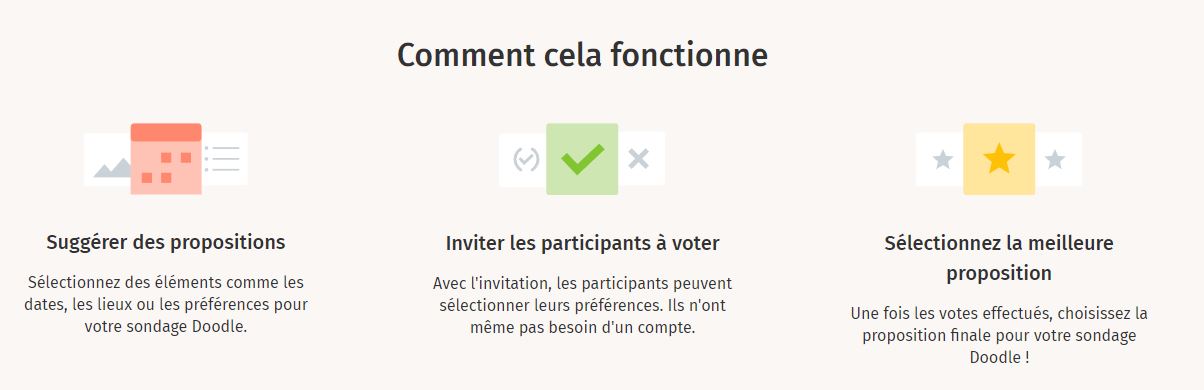Click the small gray star right of yellow star
The height and width of the screenshot is (390, 1204).
(x=1055, y=159)
